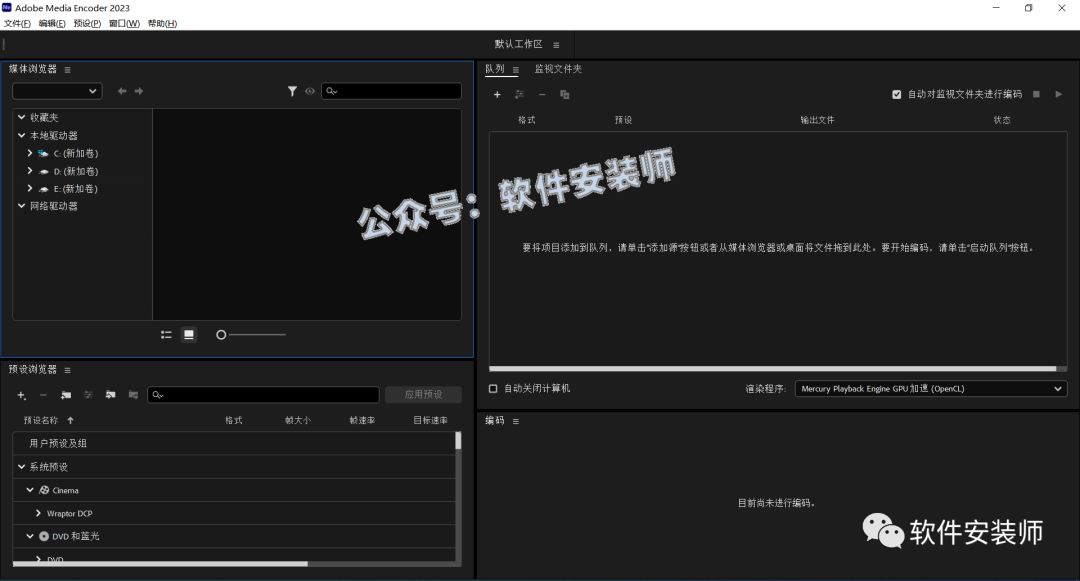1080x581 pixels.
Task: Click the 格式 column header in Preset Browser
Action: 233,421
